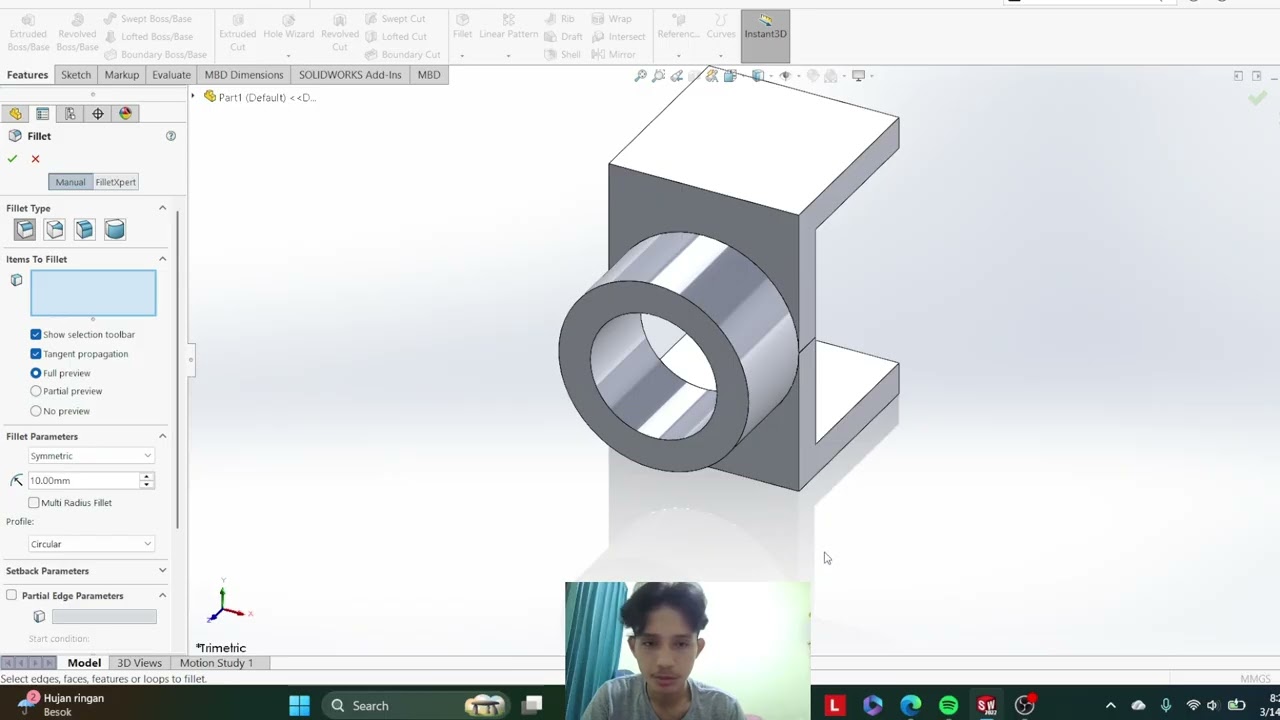1280x720 pixels.
Task: Enable Multi Radius Fillet checkbox
Action: pyautogui.click(x=34, y=503)
